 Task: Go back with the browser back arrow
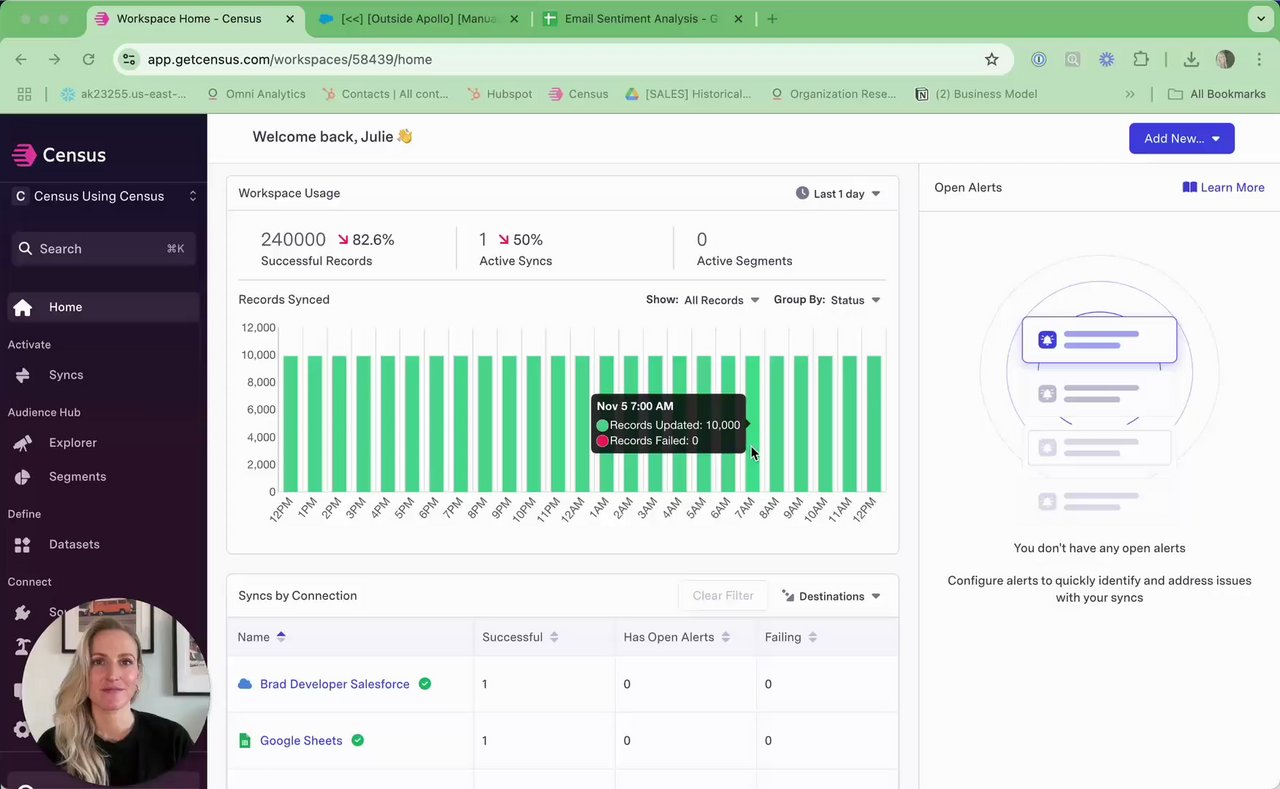tap(21, 59)
